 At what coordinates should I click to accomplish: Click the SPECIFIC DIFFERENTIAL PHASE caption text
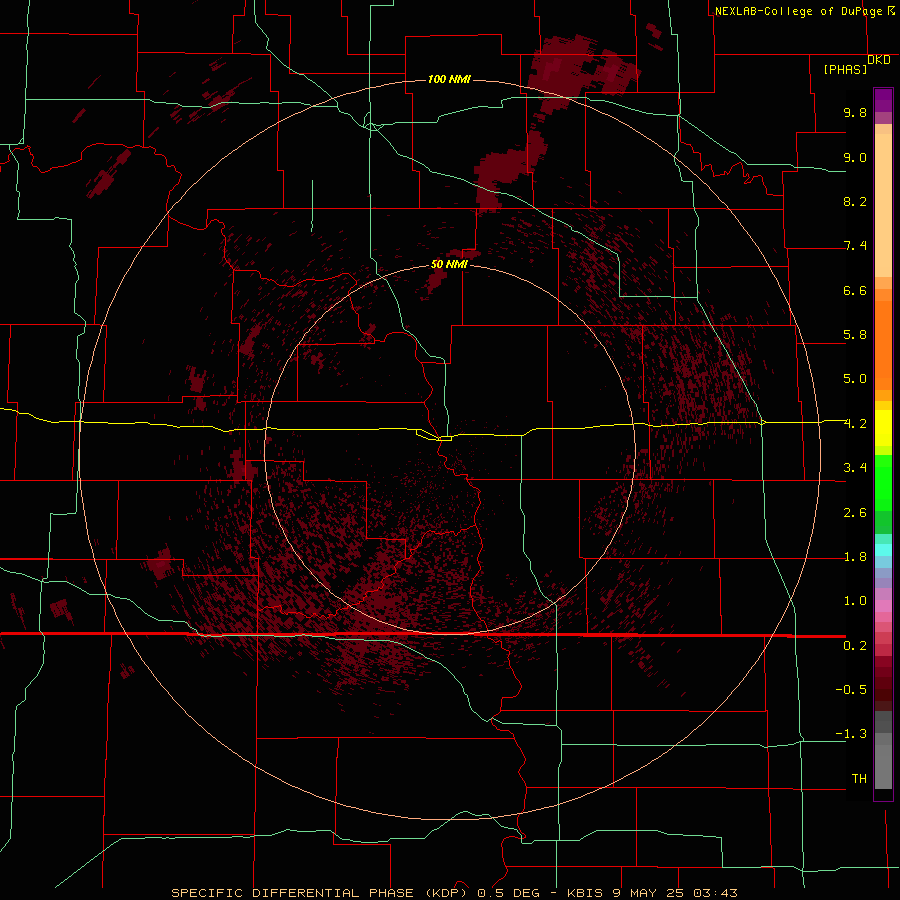click(x=292, y=893)
